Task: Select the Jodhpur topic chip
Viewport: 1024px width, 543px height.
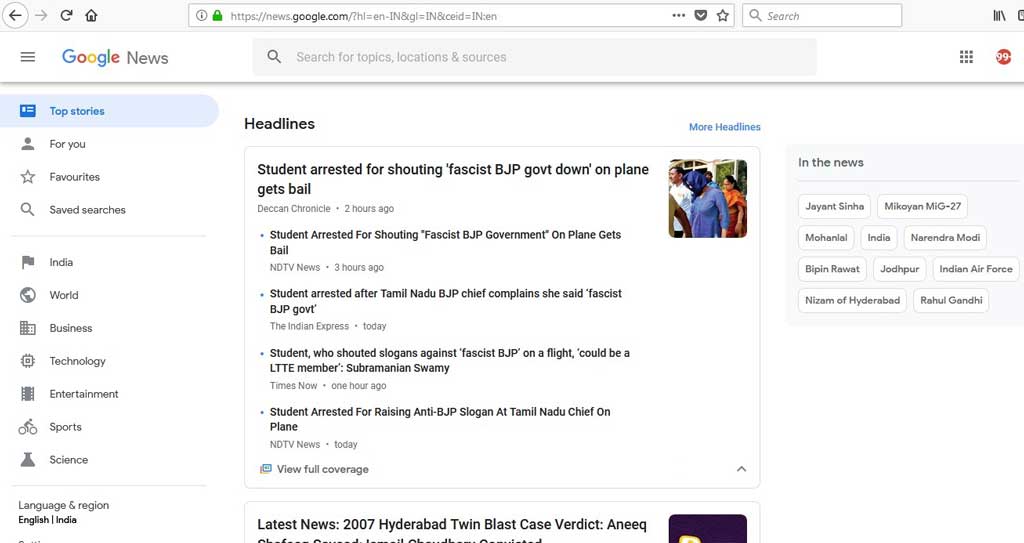Action: pos(899,269)
